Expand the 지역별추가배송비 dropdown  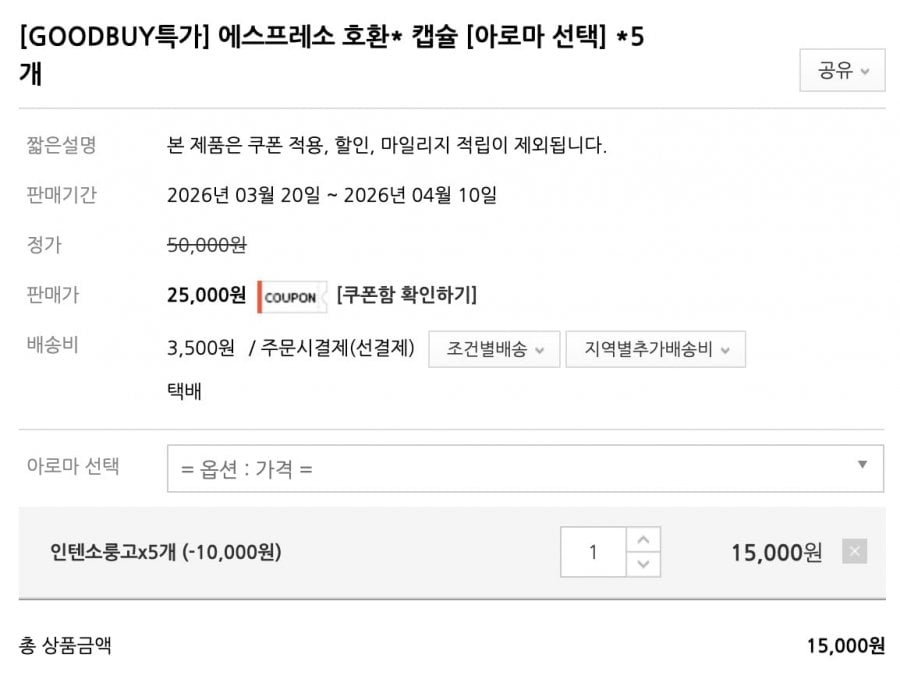[x=655, y=350]
